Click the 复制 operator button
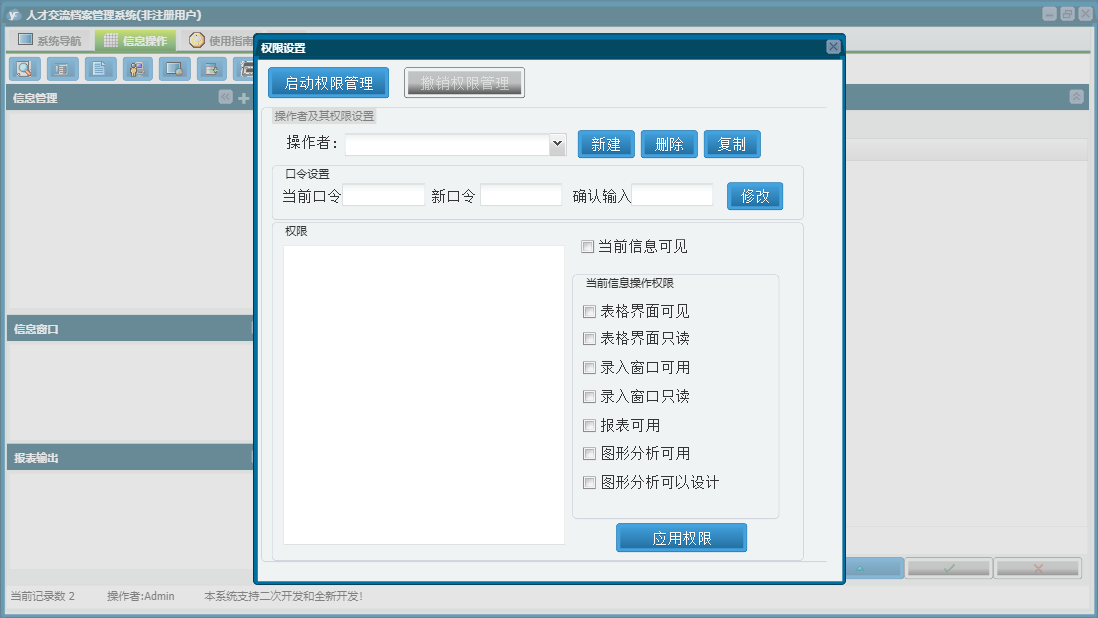1098x618 pixels. [x=732, y=144]
